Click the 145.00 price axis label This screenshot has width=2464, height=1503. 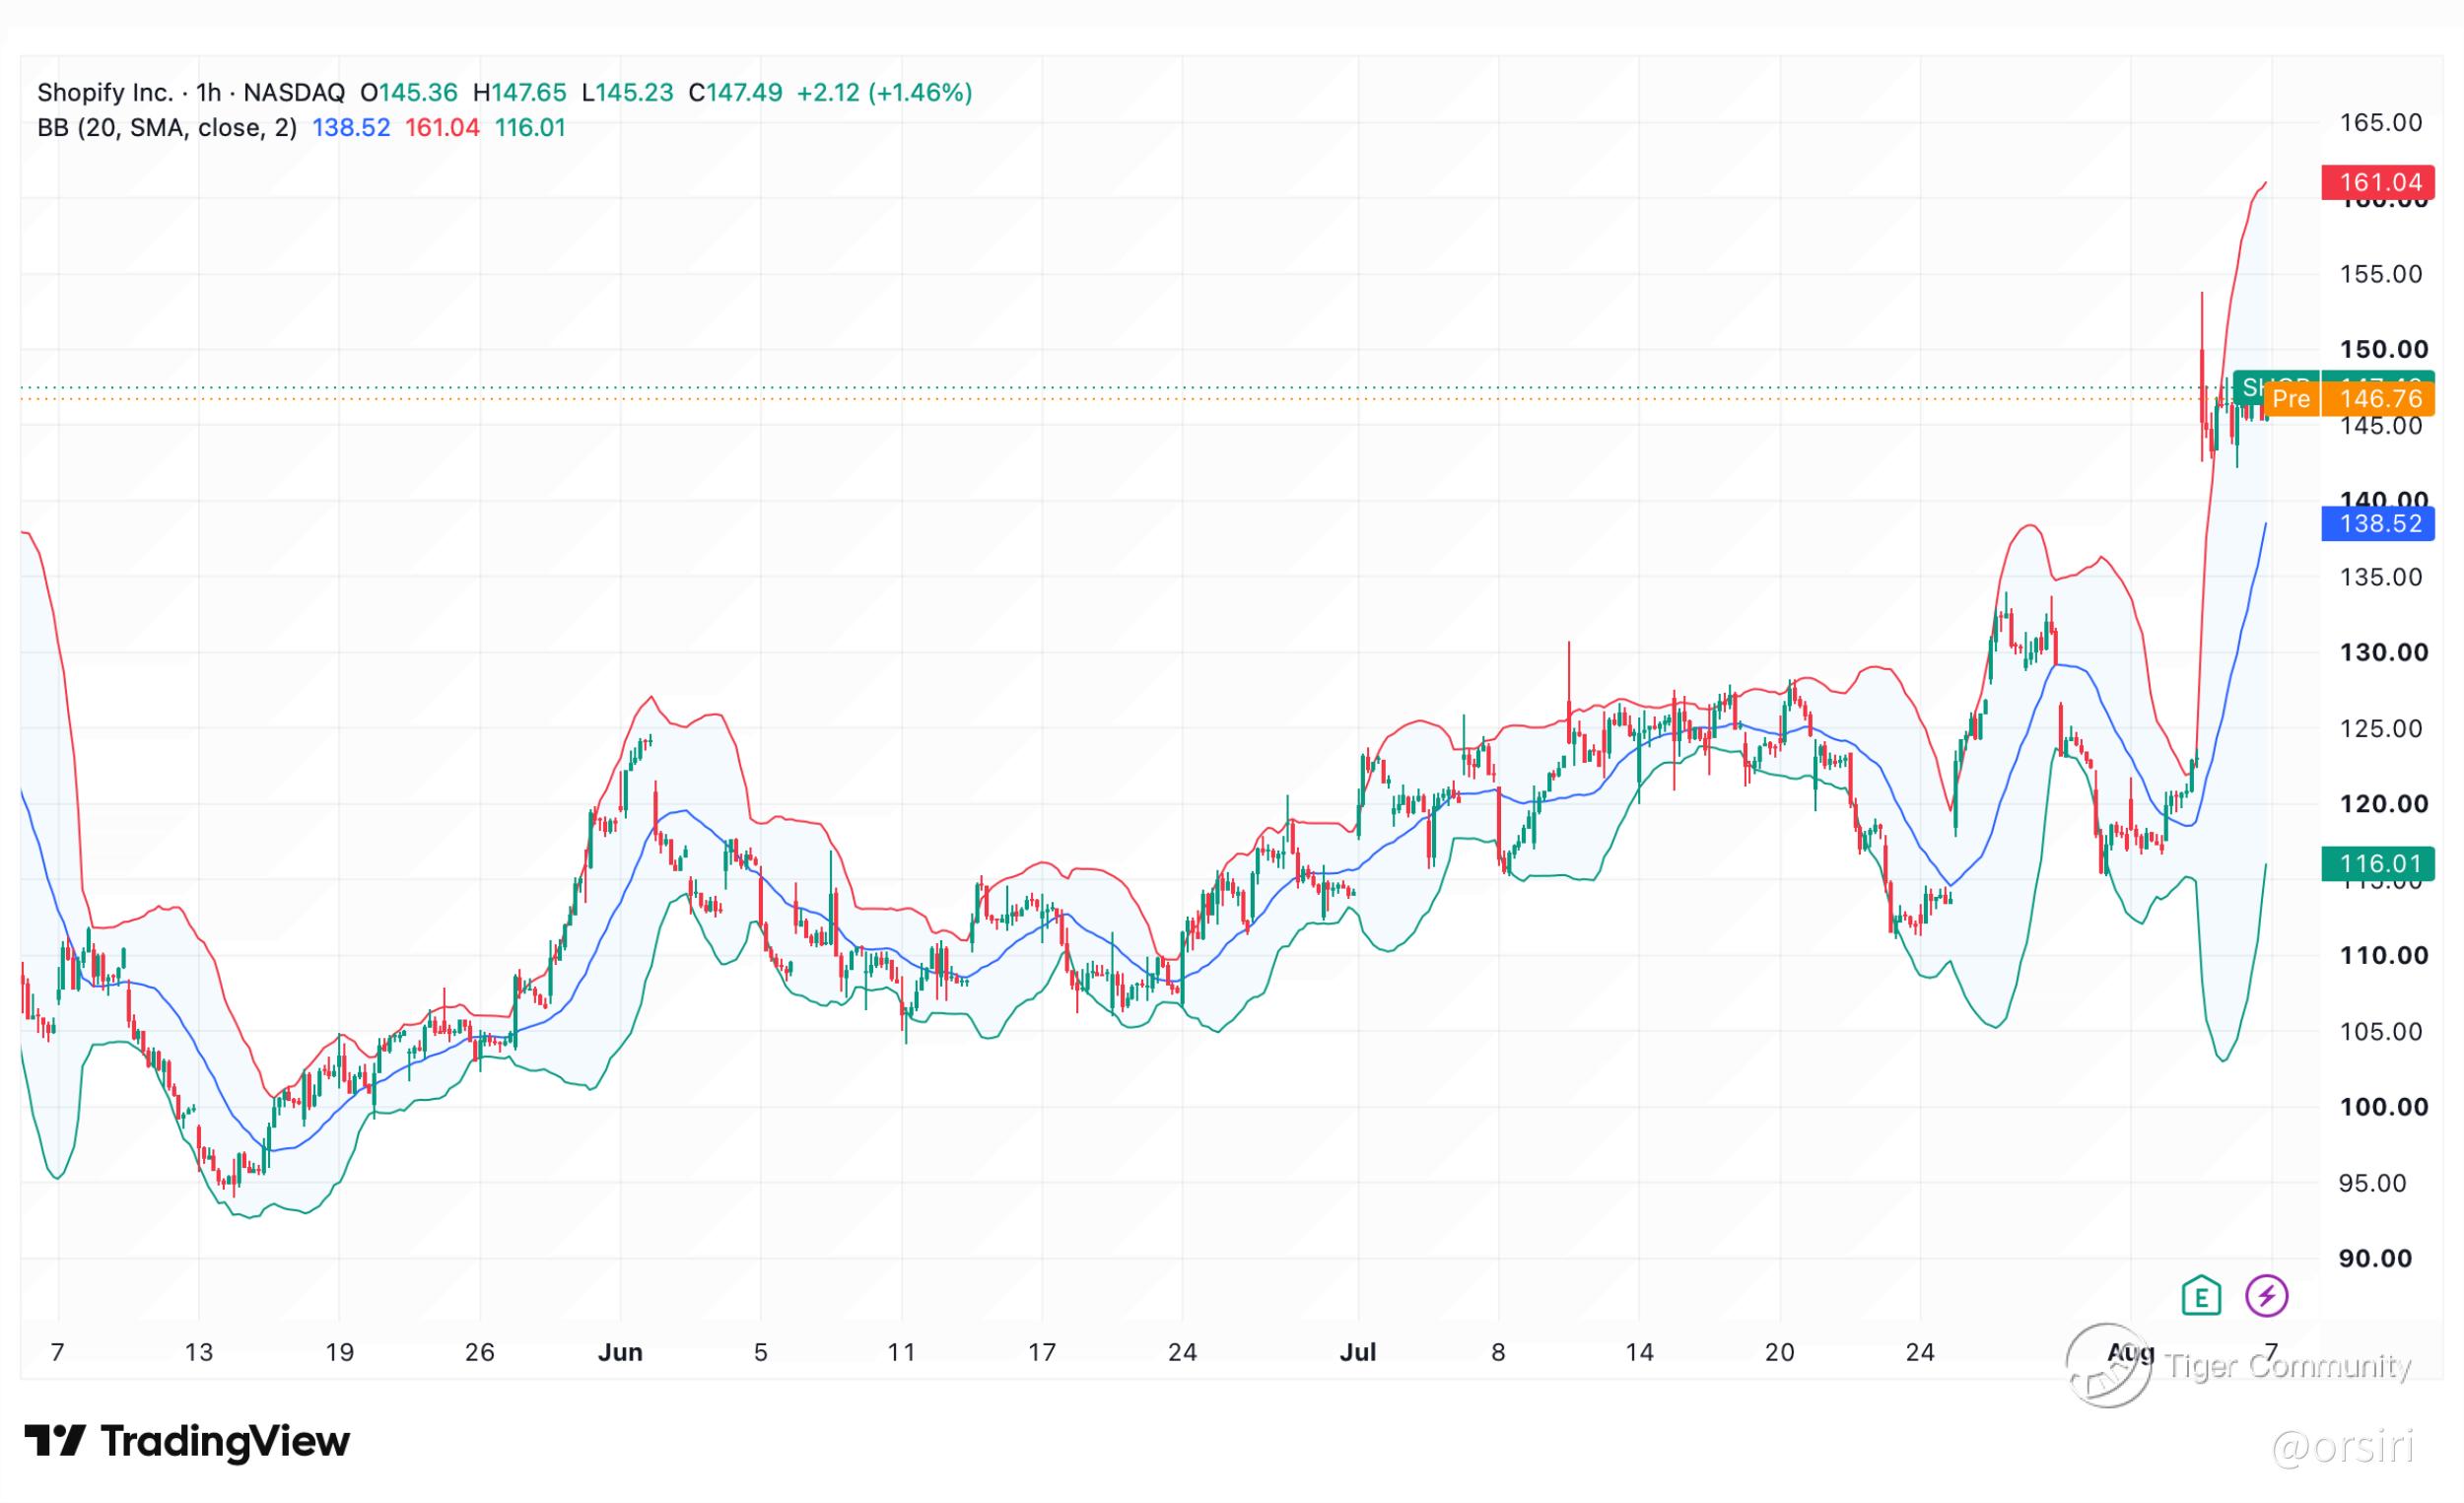(2381, 426)
